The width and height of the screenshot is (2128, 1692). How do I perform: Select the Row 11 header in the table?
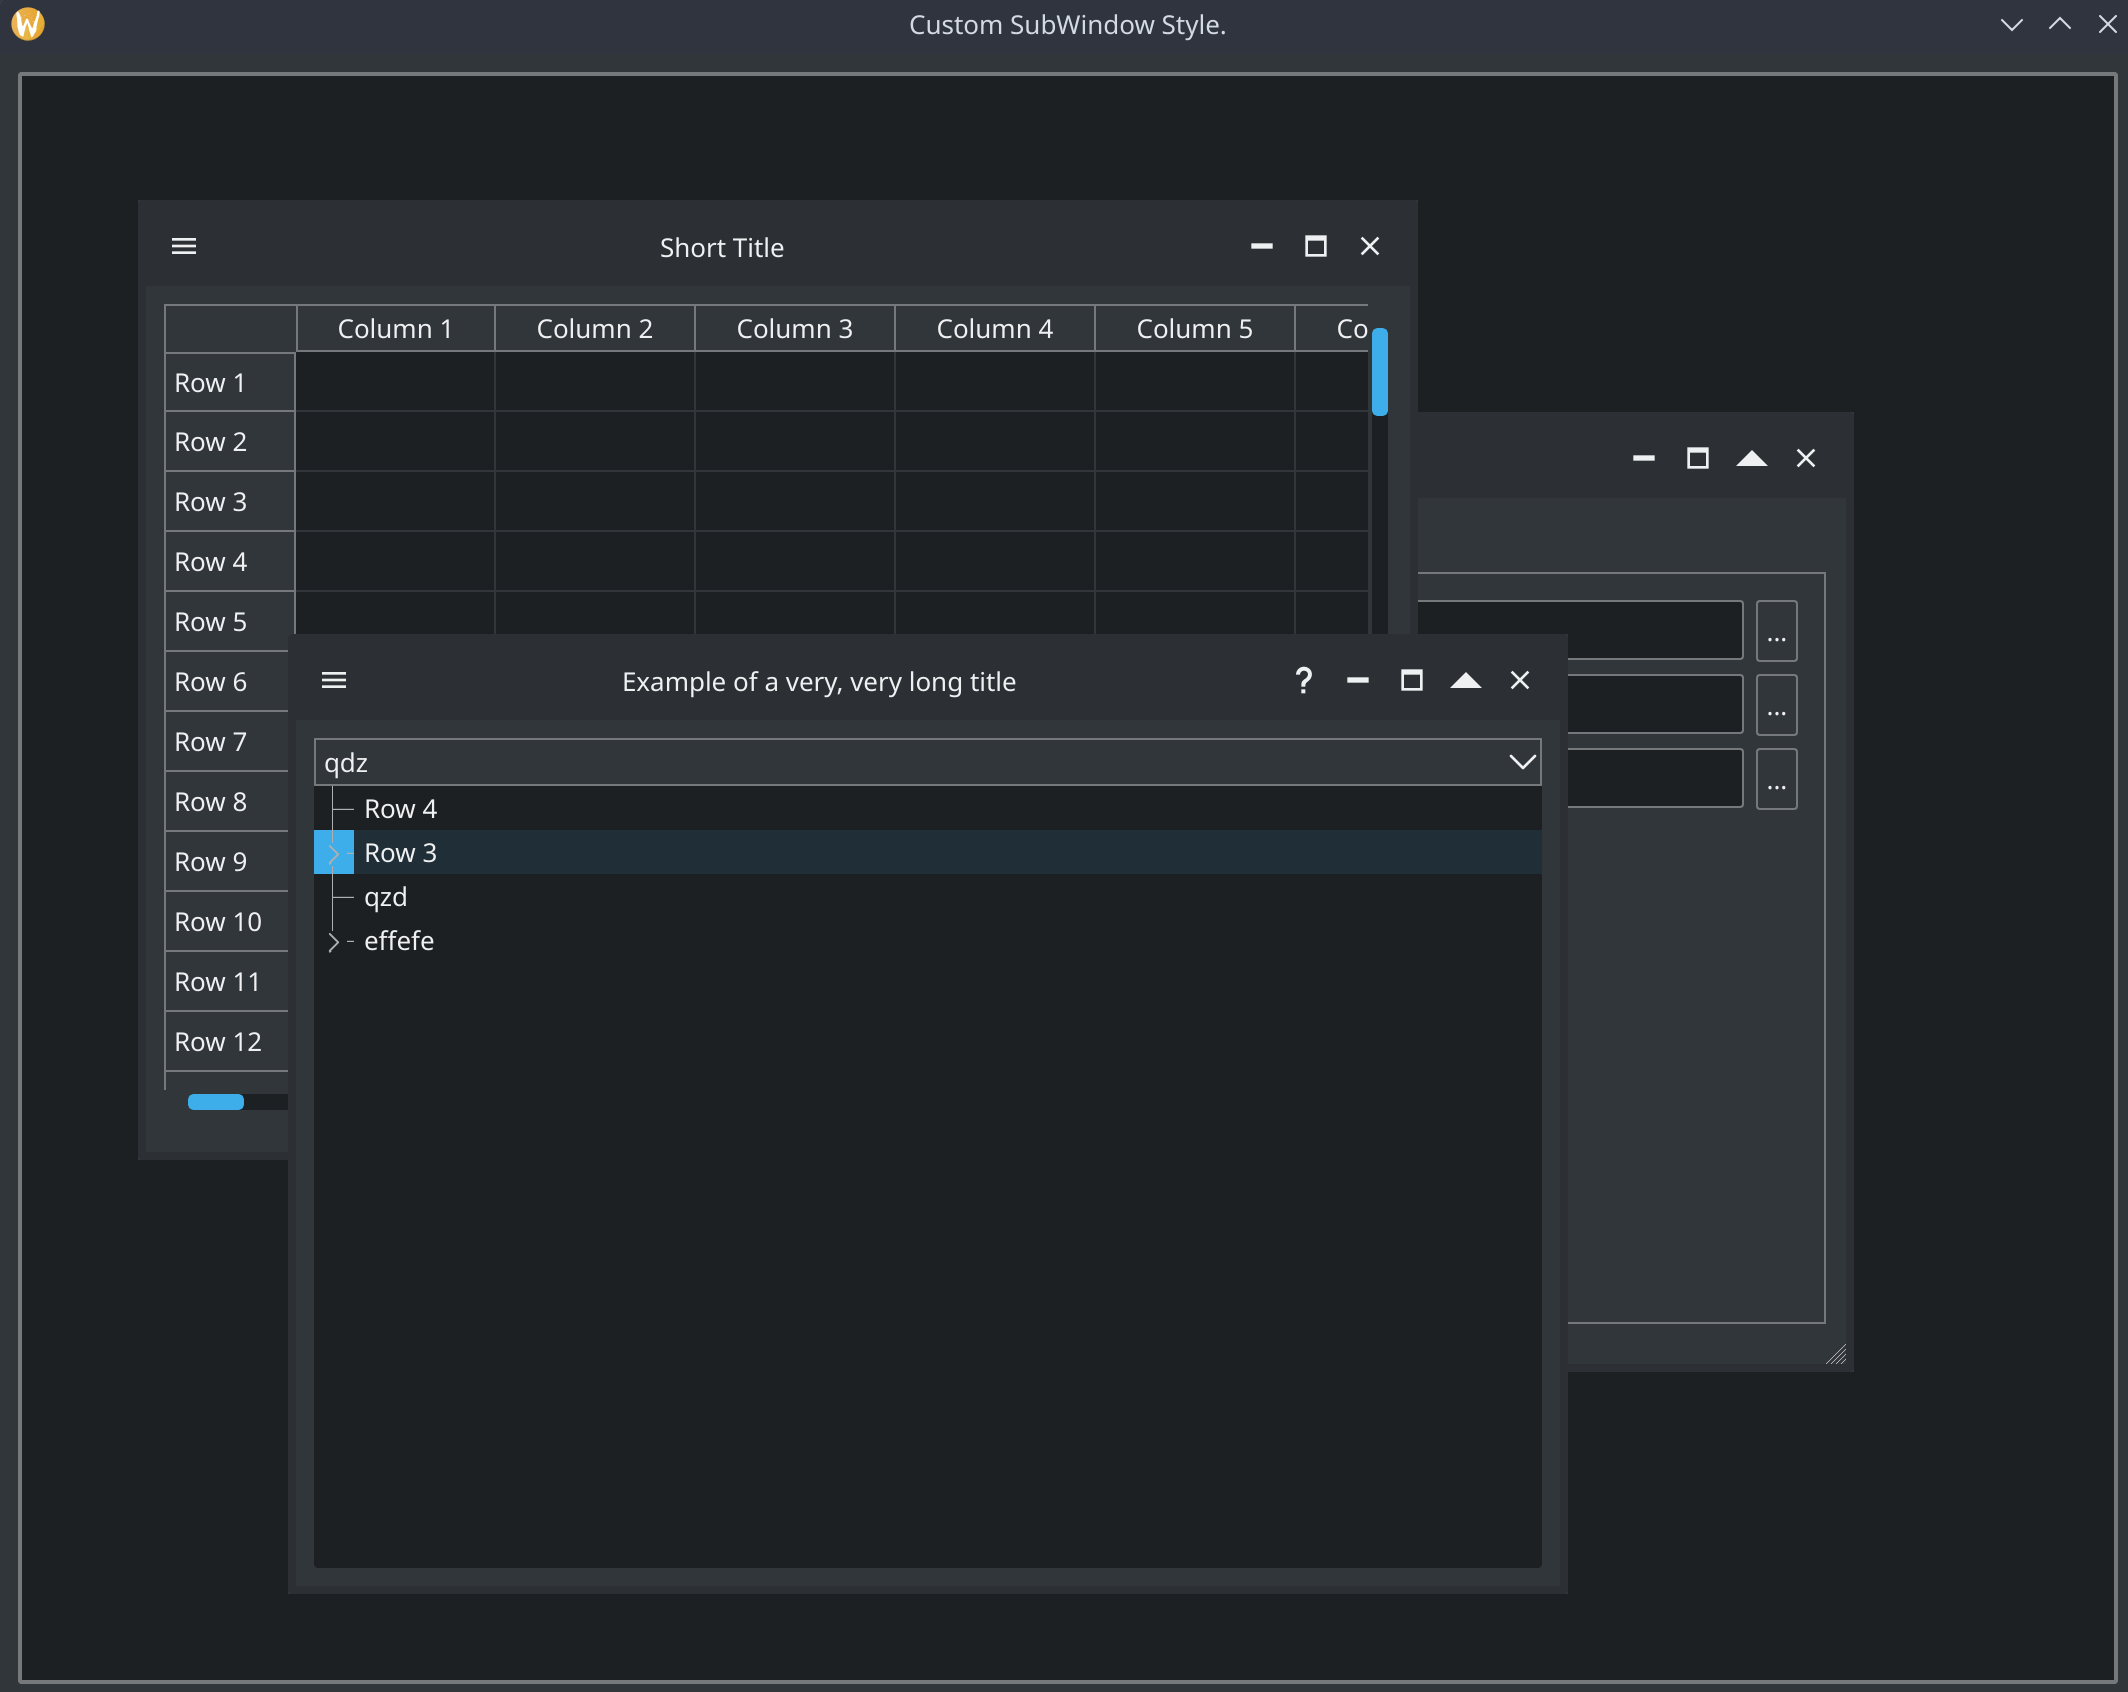227,981
